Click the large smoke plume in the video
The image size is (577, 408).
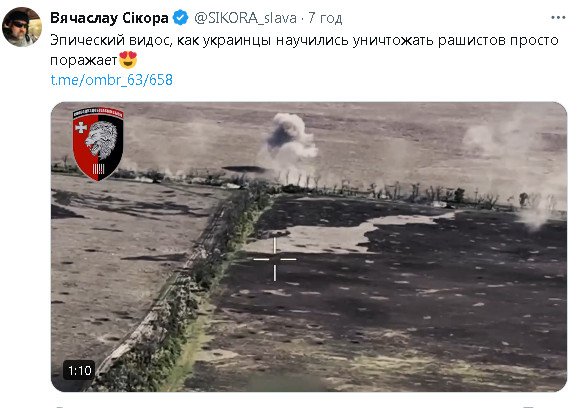pyautogui.click(x=290, y=138)
